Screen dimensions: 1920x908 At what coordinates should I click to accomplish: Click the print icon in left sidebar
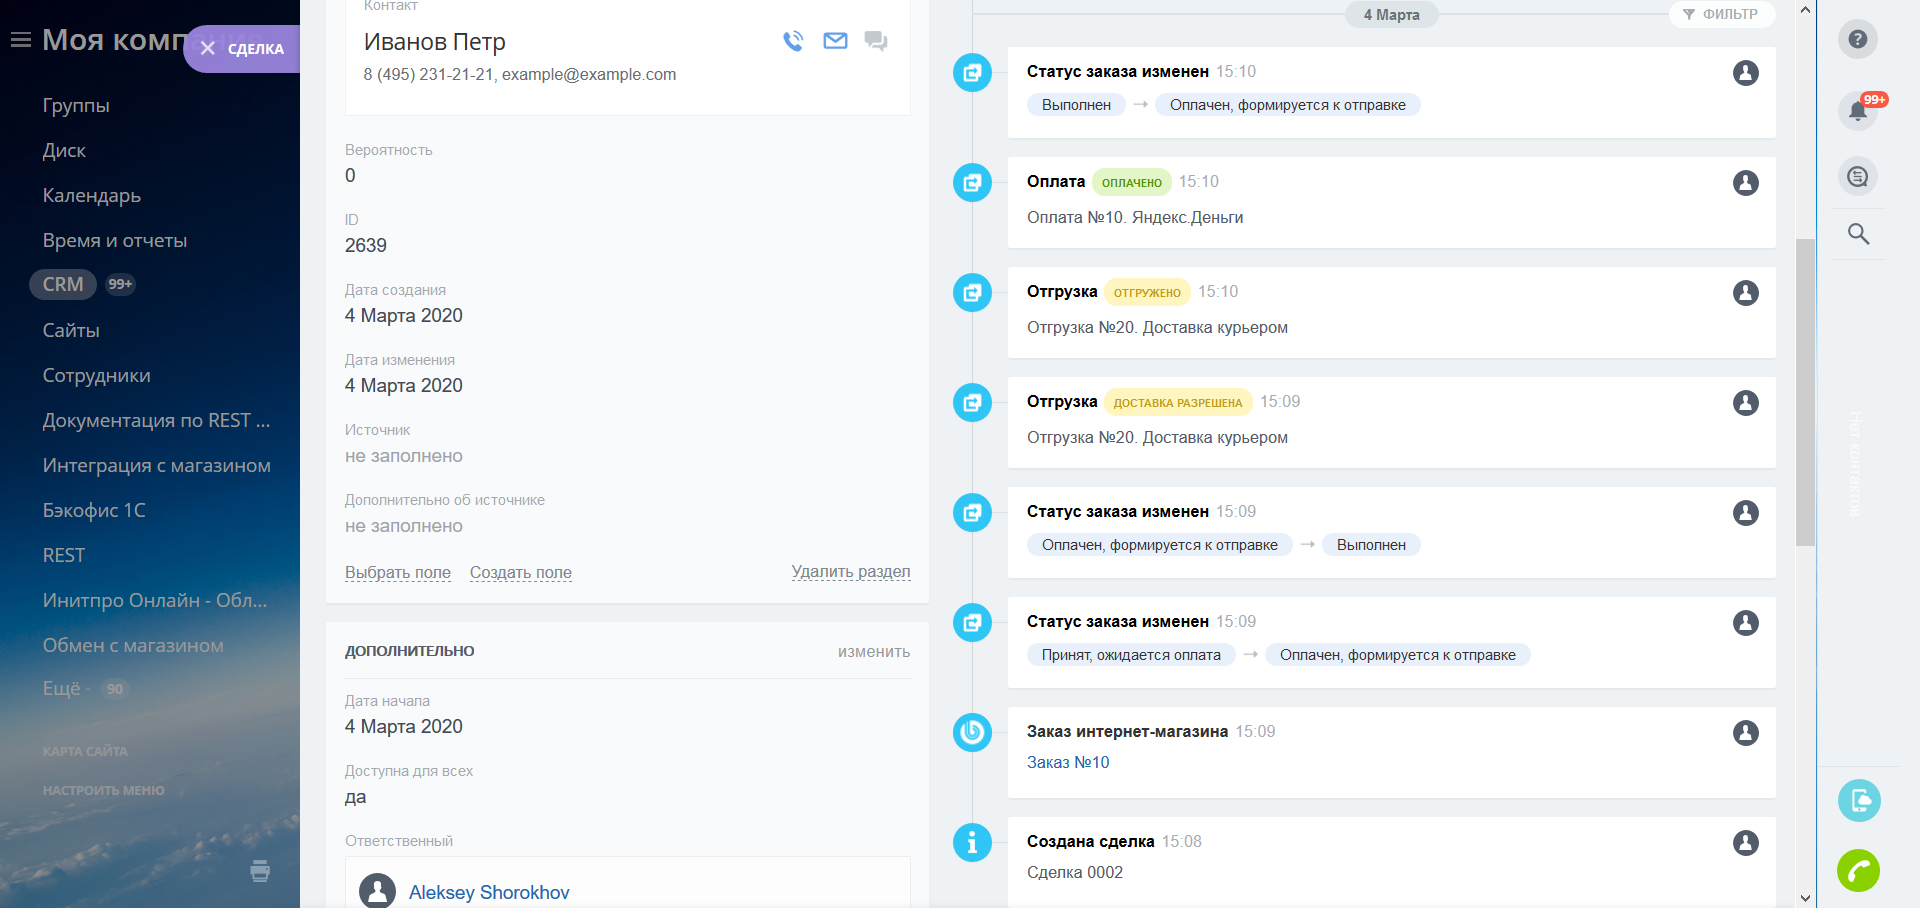point(260,871)
